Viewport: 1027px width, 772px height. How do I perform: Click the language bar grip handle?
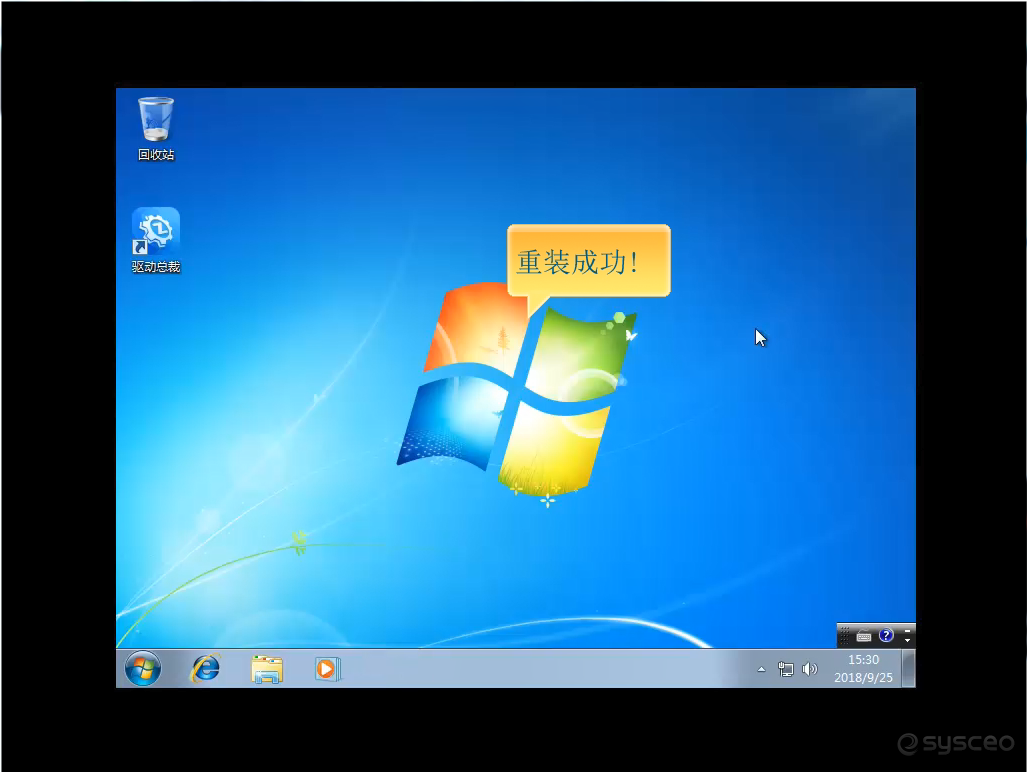pyautogui.click(x=845, y=636)
